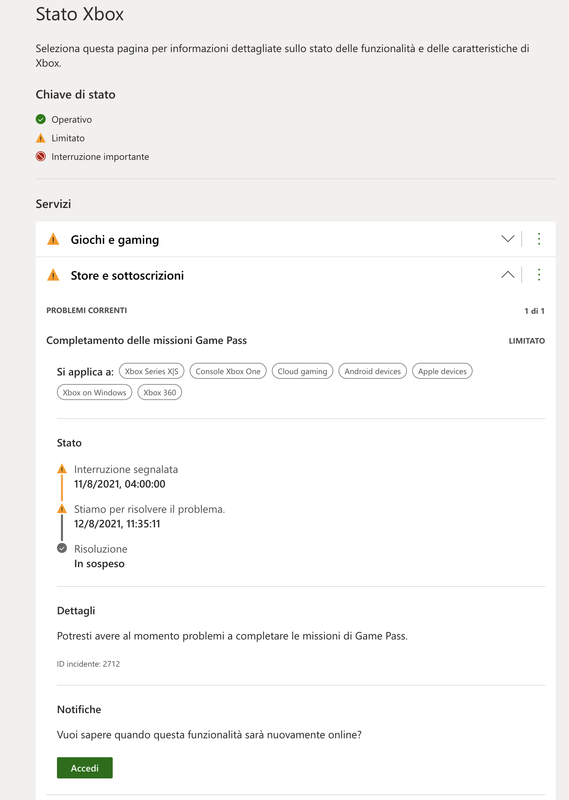The image size is (569, 800).
Task: Select the Cloud gaming tag
Action: 302,371
